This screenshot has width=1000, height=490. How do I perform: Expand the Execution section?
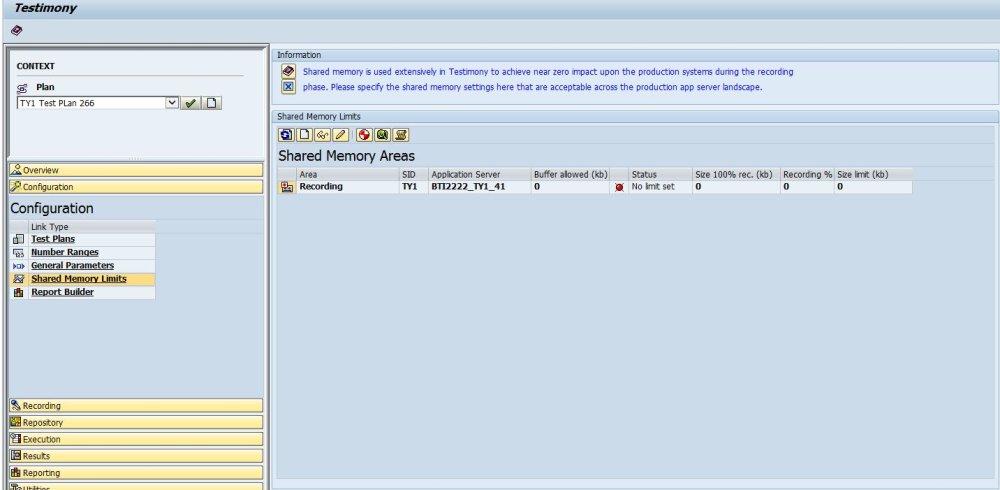coord(136,439)
